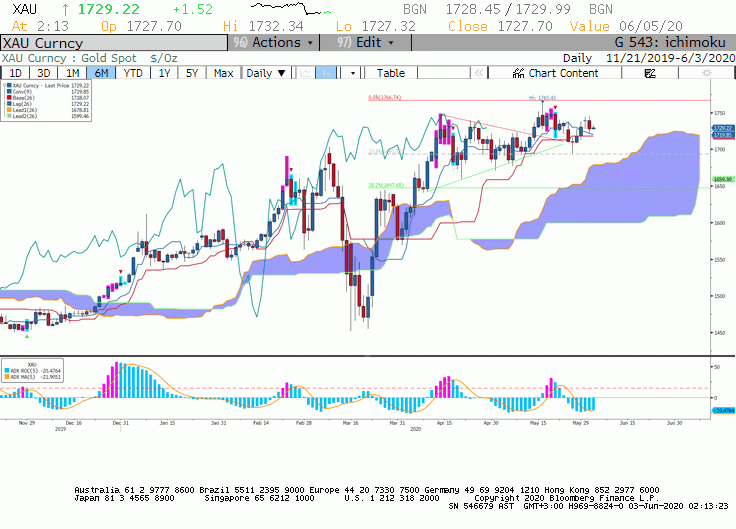Open chart settings gear icon
This screenshot has width=736, height=529.
pyautogui.click(x=706, y=73)
